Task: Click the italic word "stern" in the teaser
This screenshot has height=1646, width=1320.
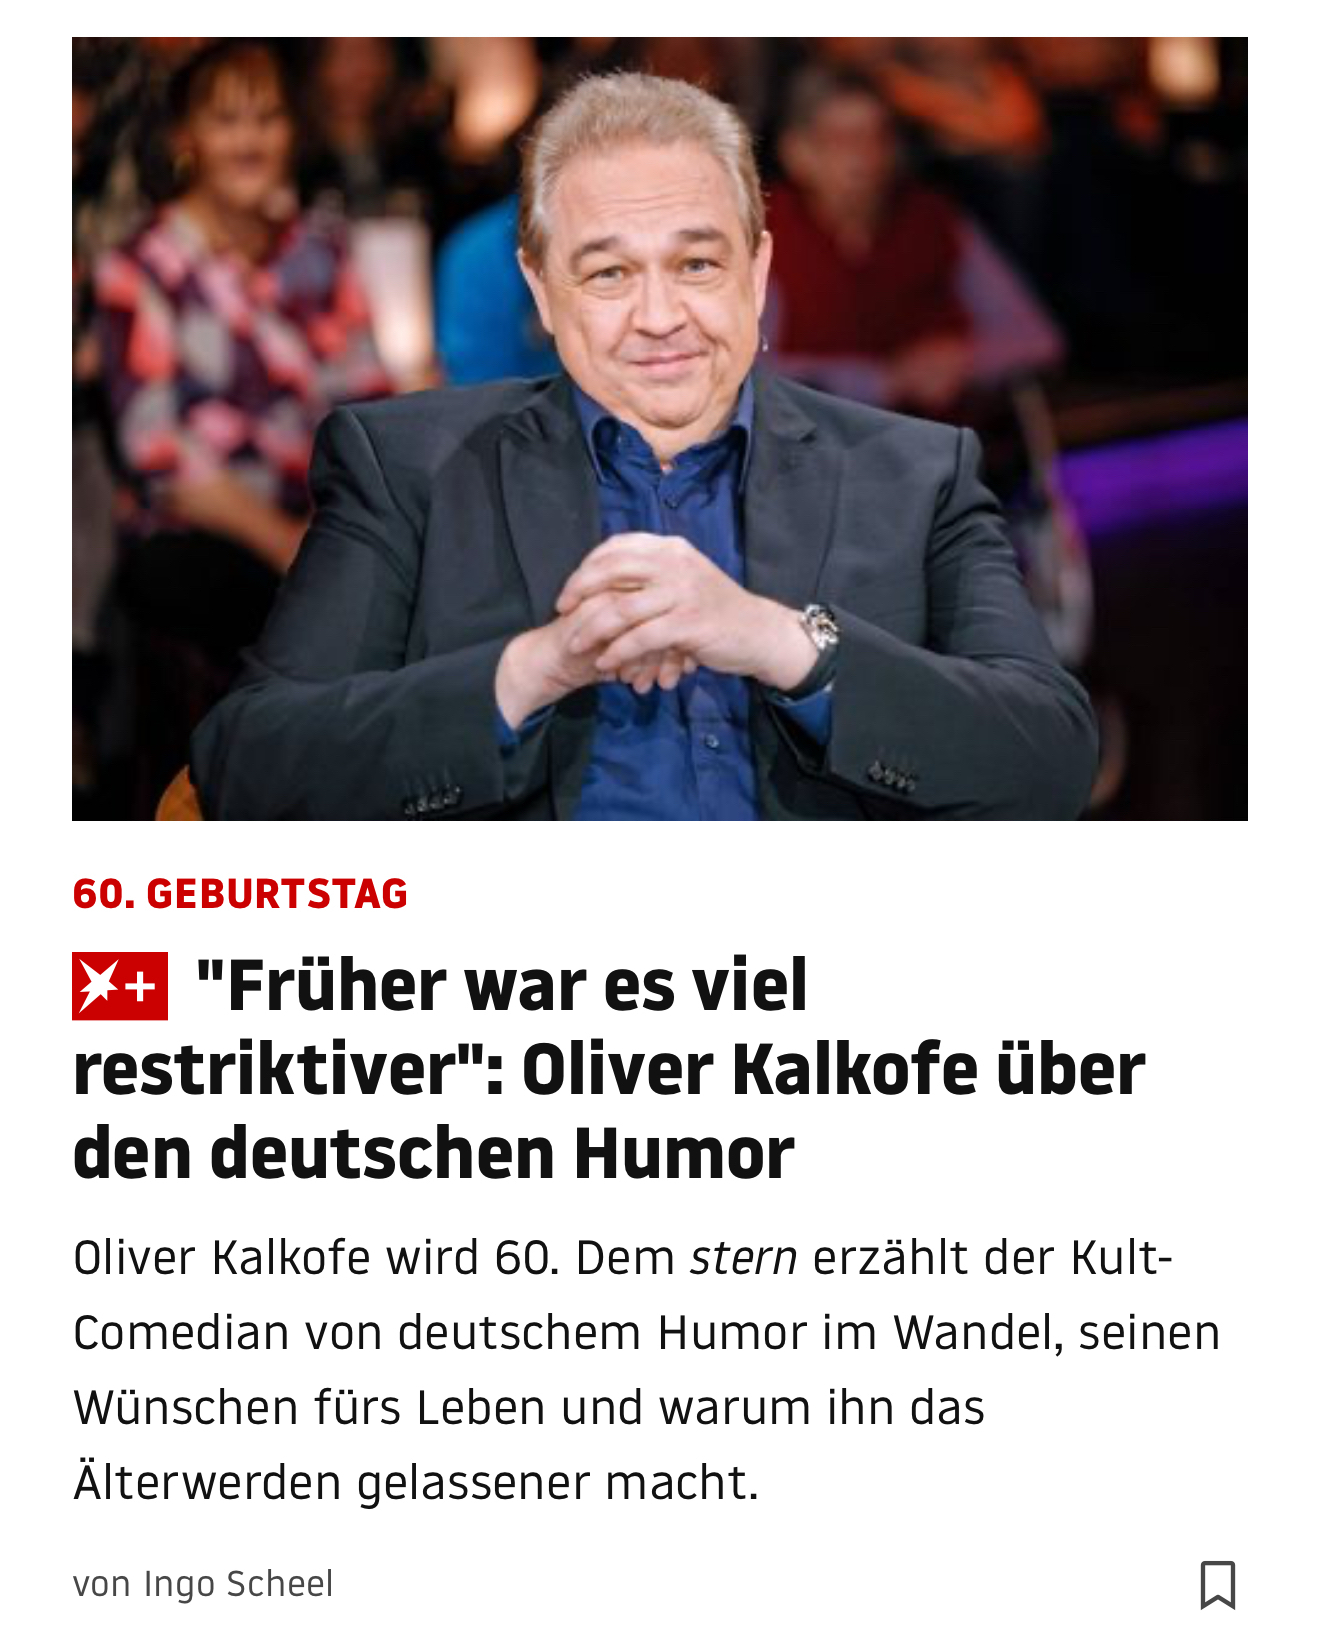Action: (744, 1258)
